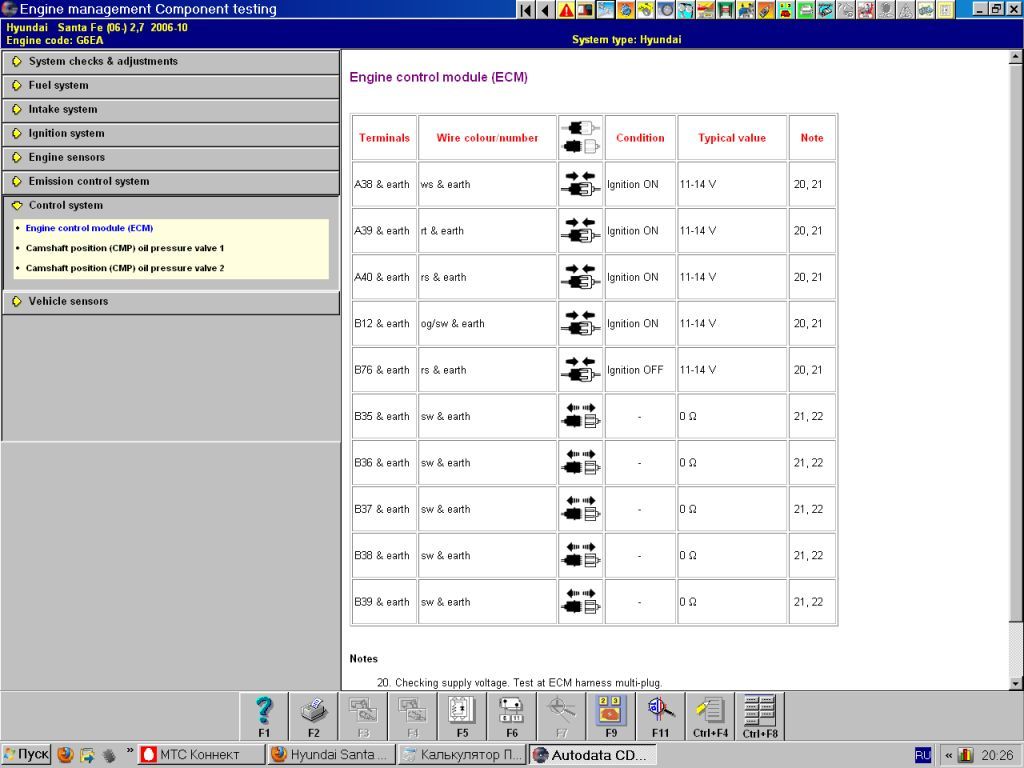Go to first page using top toolbar arrow
Viewport: 1024px width, 768px height.
526,10
